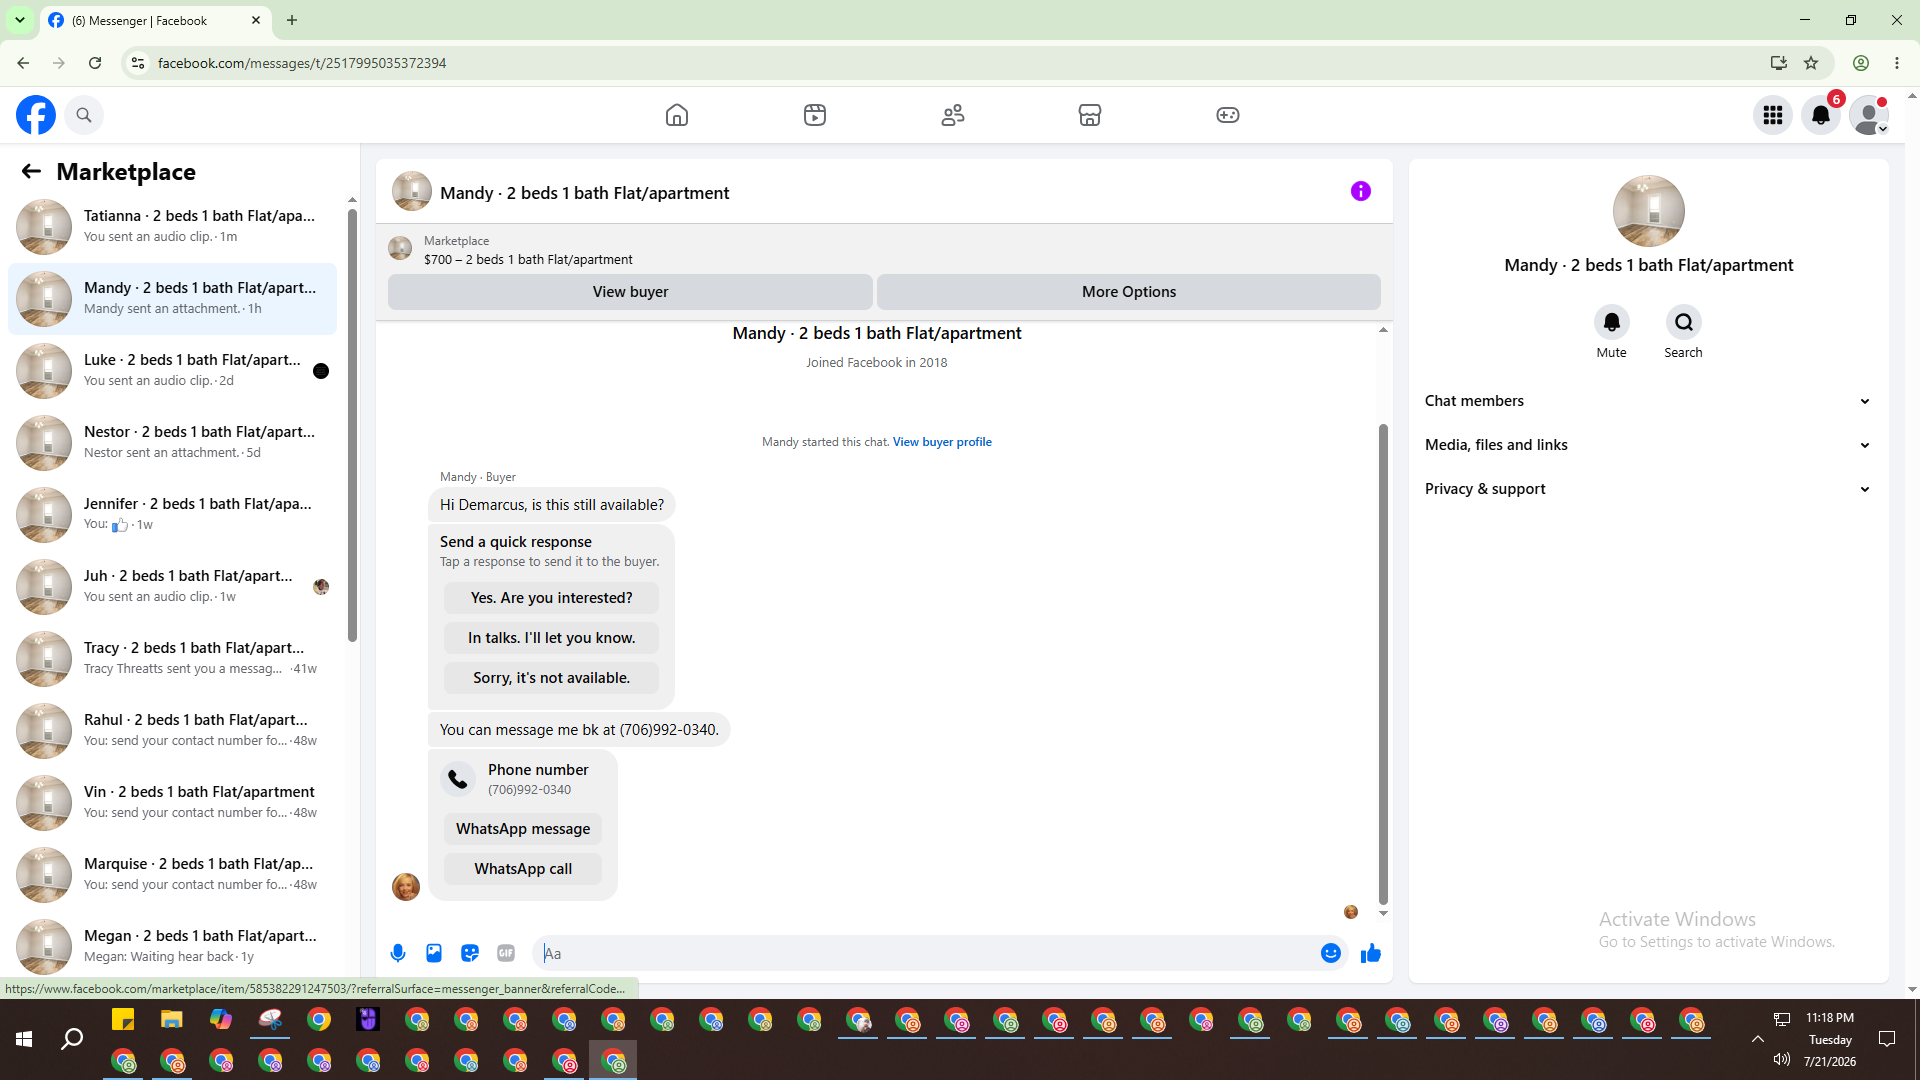The height and width of the screenshot is (1080, 1920).
Task: Expand the Privacy & support section
Action: [x=1649, y=489]
